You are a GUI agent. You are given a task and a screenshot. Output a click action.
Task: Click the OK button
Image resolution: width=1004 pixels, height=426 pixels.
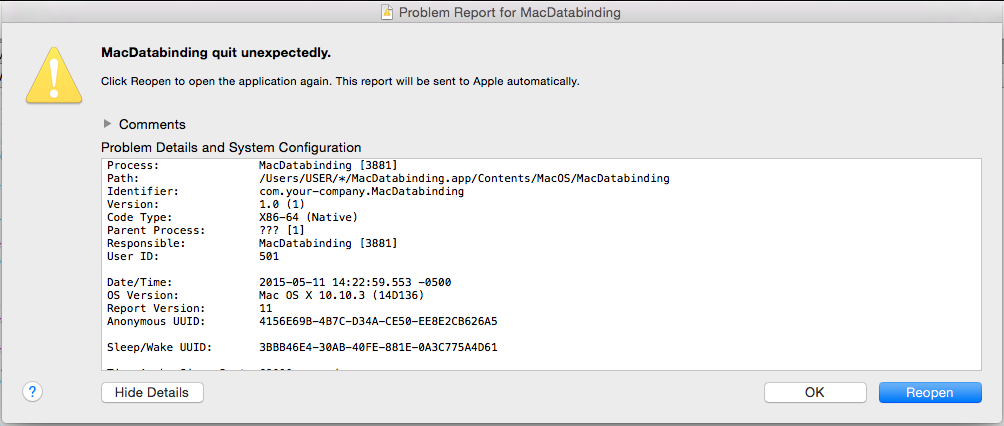[x=814, y=393]
